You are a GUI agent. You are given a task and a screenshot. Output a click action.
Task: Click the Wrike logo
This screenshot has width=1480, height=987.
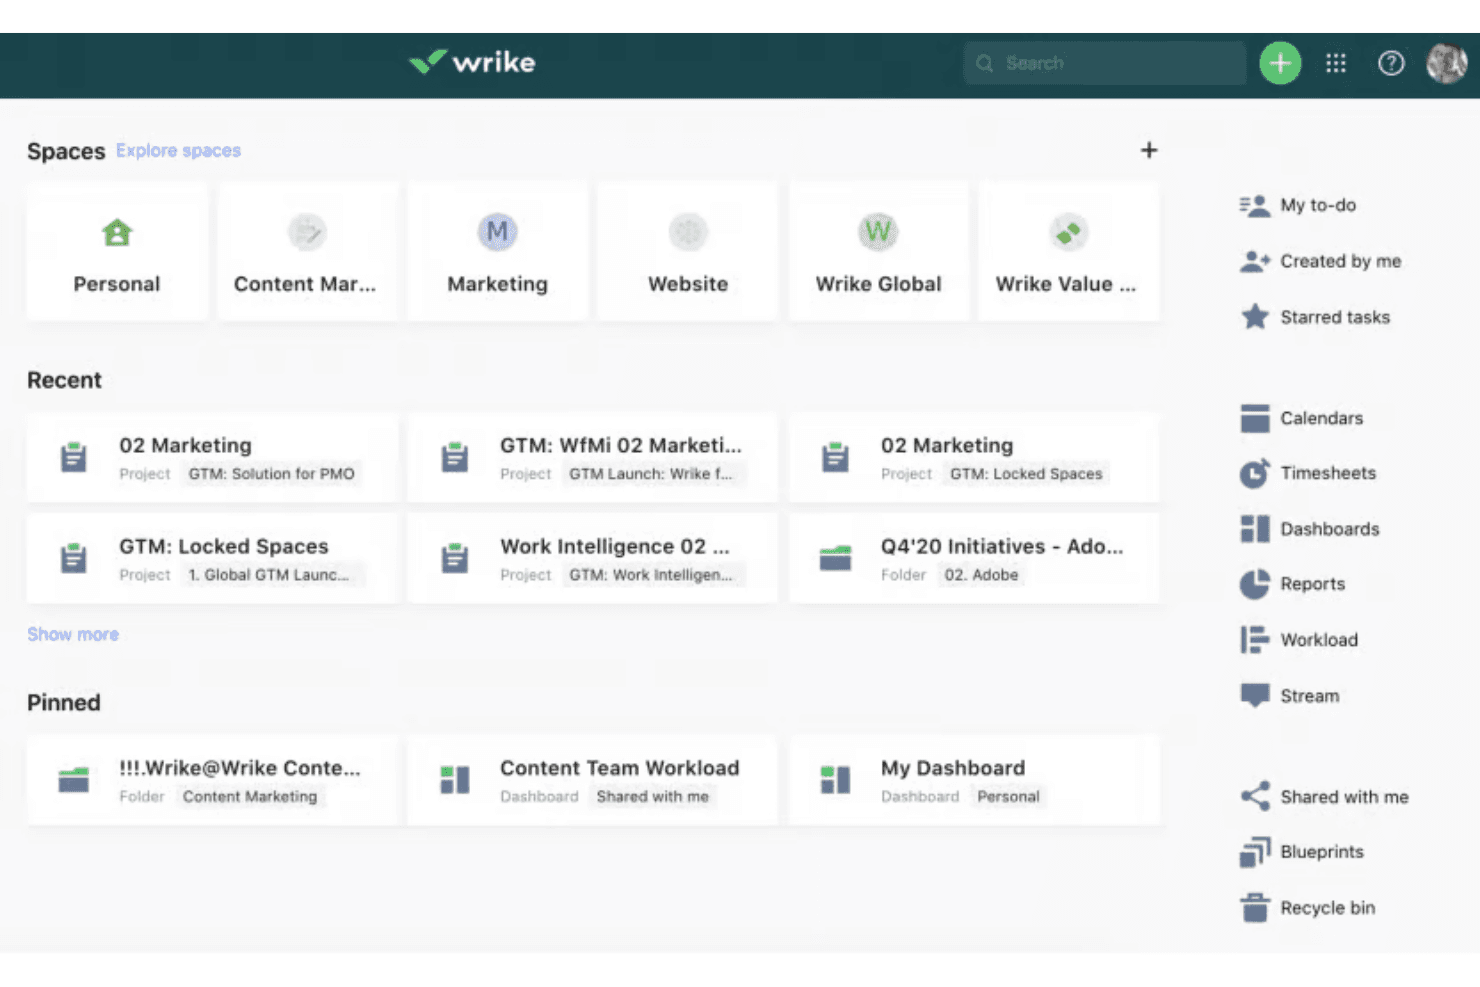coord(472,62)
